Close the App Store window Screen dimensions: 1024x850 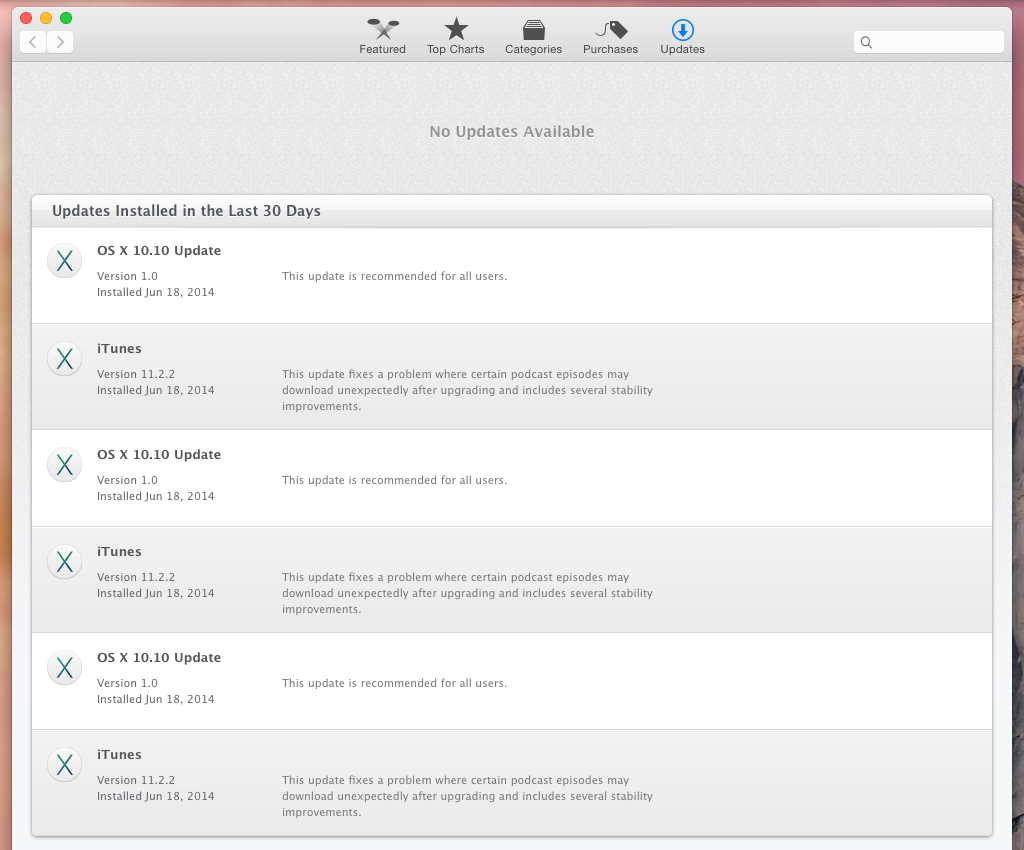(x=26, y=18)
